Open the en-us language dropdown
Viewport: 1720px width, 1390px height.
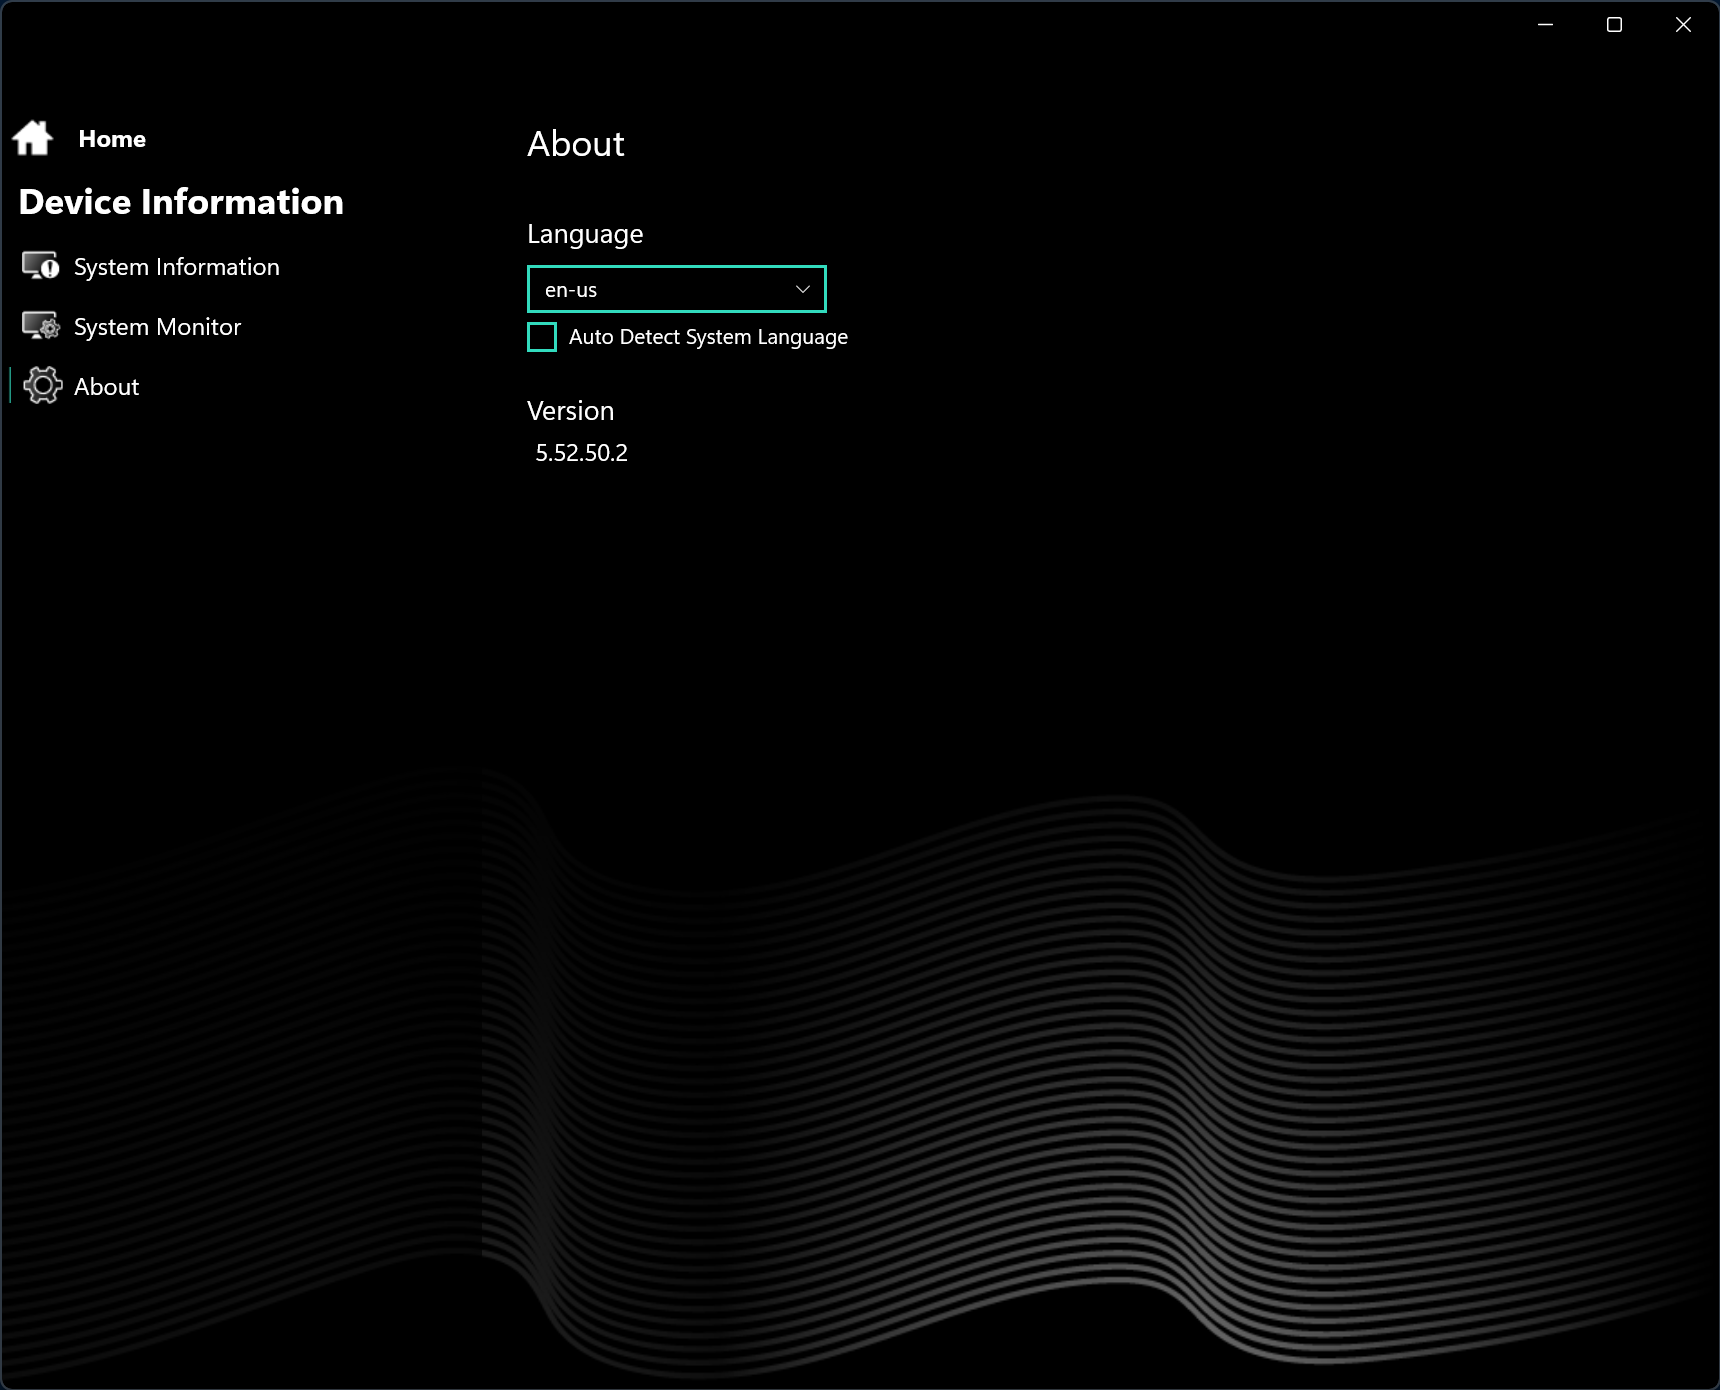tap(677, 289)
